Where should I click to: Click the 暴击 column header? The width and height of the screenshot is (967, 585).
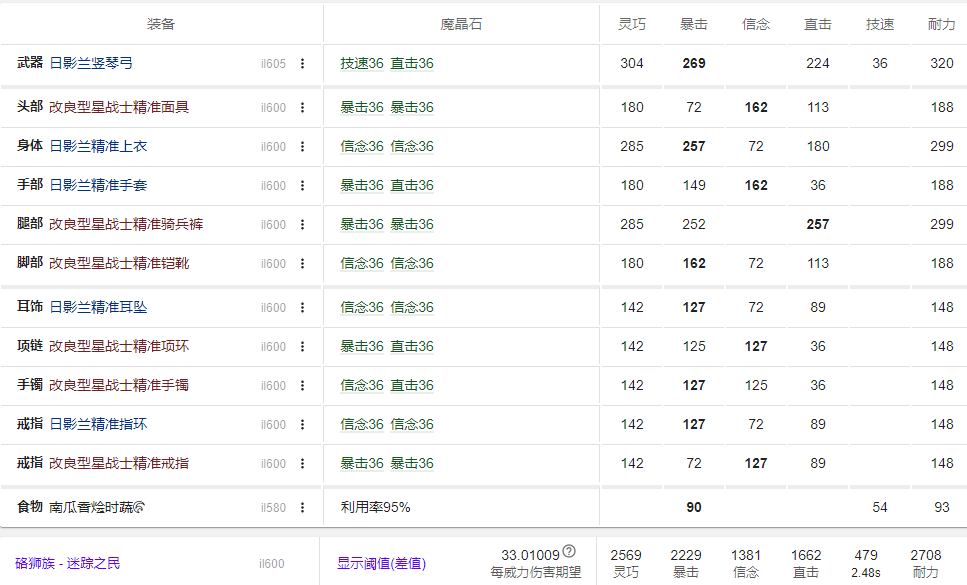(693, 24)
